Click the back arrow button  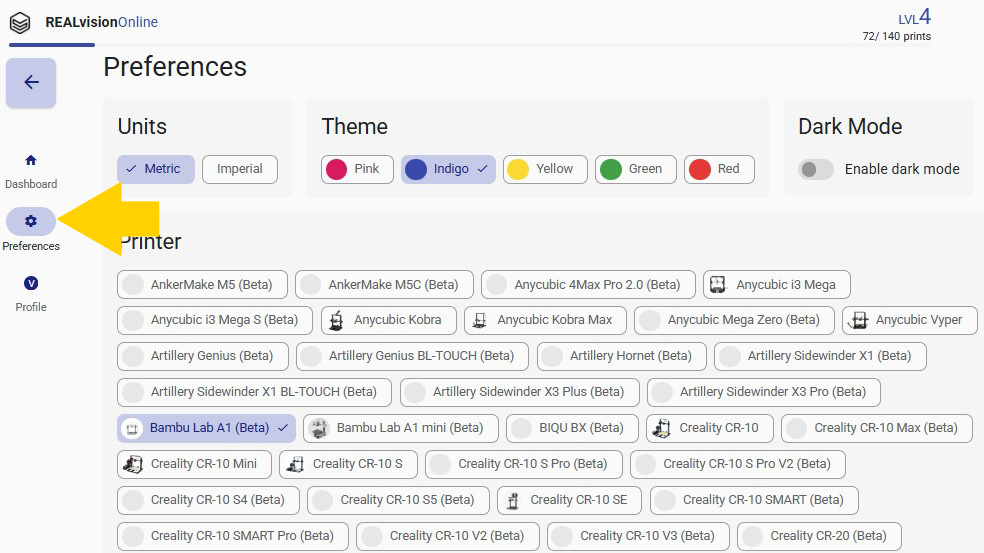coord(31,82)
